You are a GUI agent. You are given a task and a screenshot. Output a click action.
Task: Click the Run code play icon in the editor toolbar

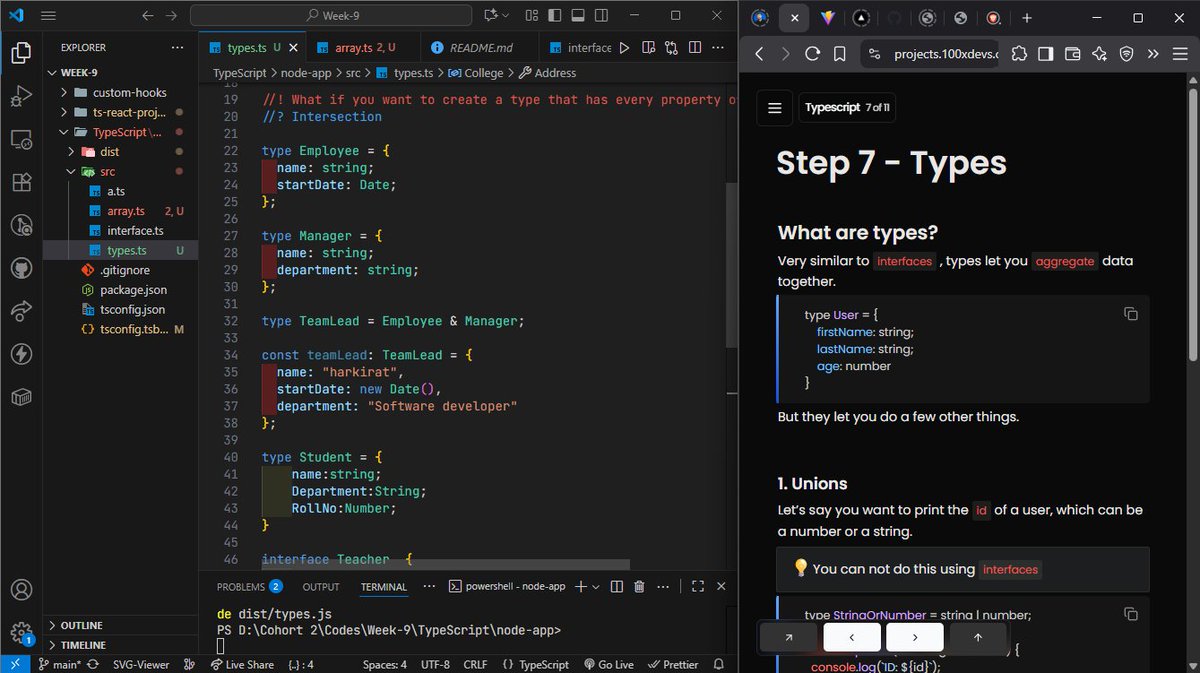click(x=625, y=47)
